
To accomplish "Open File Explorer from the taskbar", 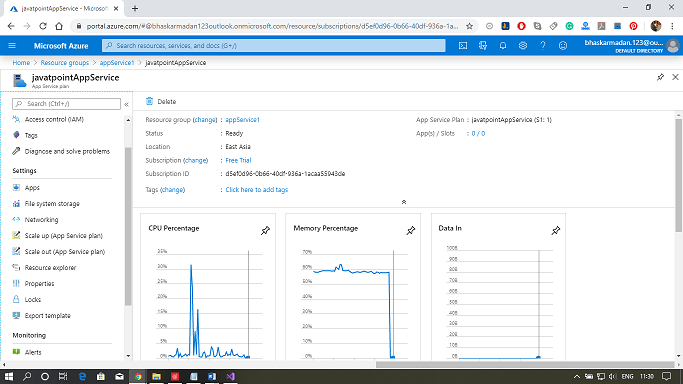I will click(x=156, y=376).
